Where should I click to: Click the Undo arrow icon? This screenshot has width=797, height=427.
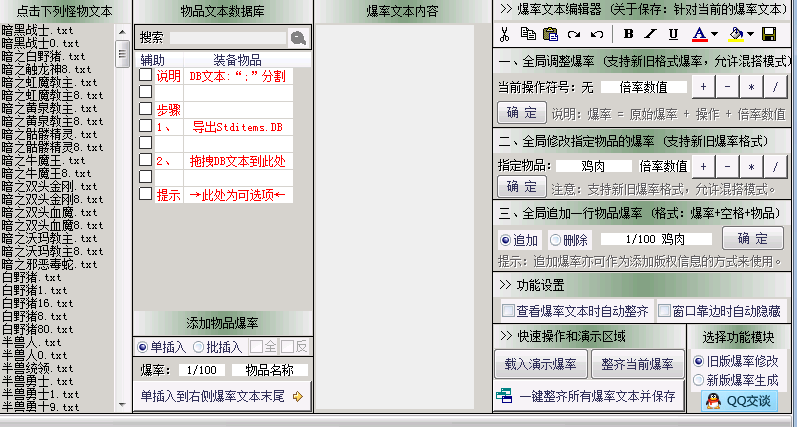click(597, 35)
